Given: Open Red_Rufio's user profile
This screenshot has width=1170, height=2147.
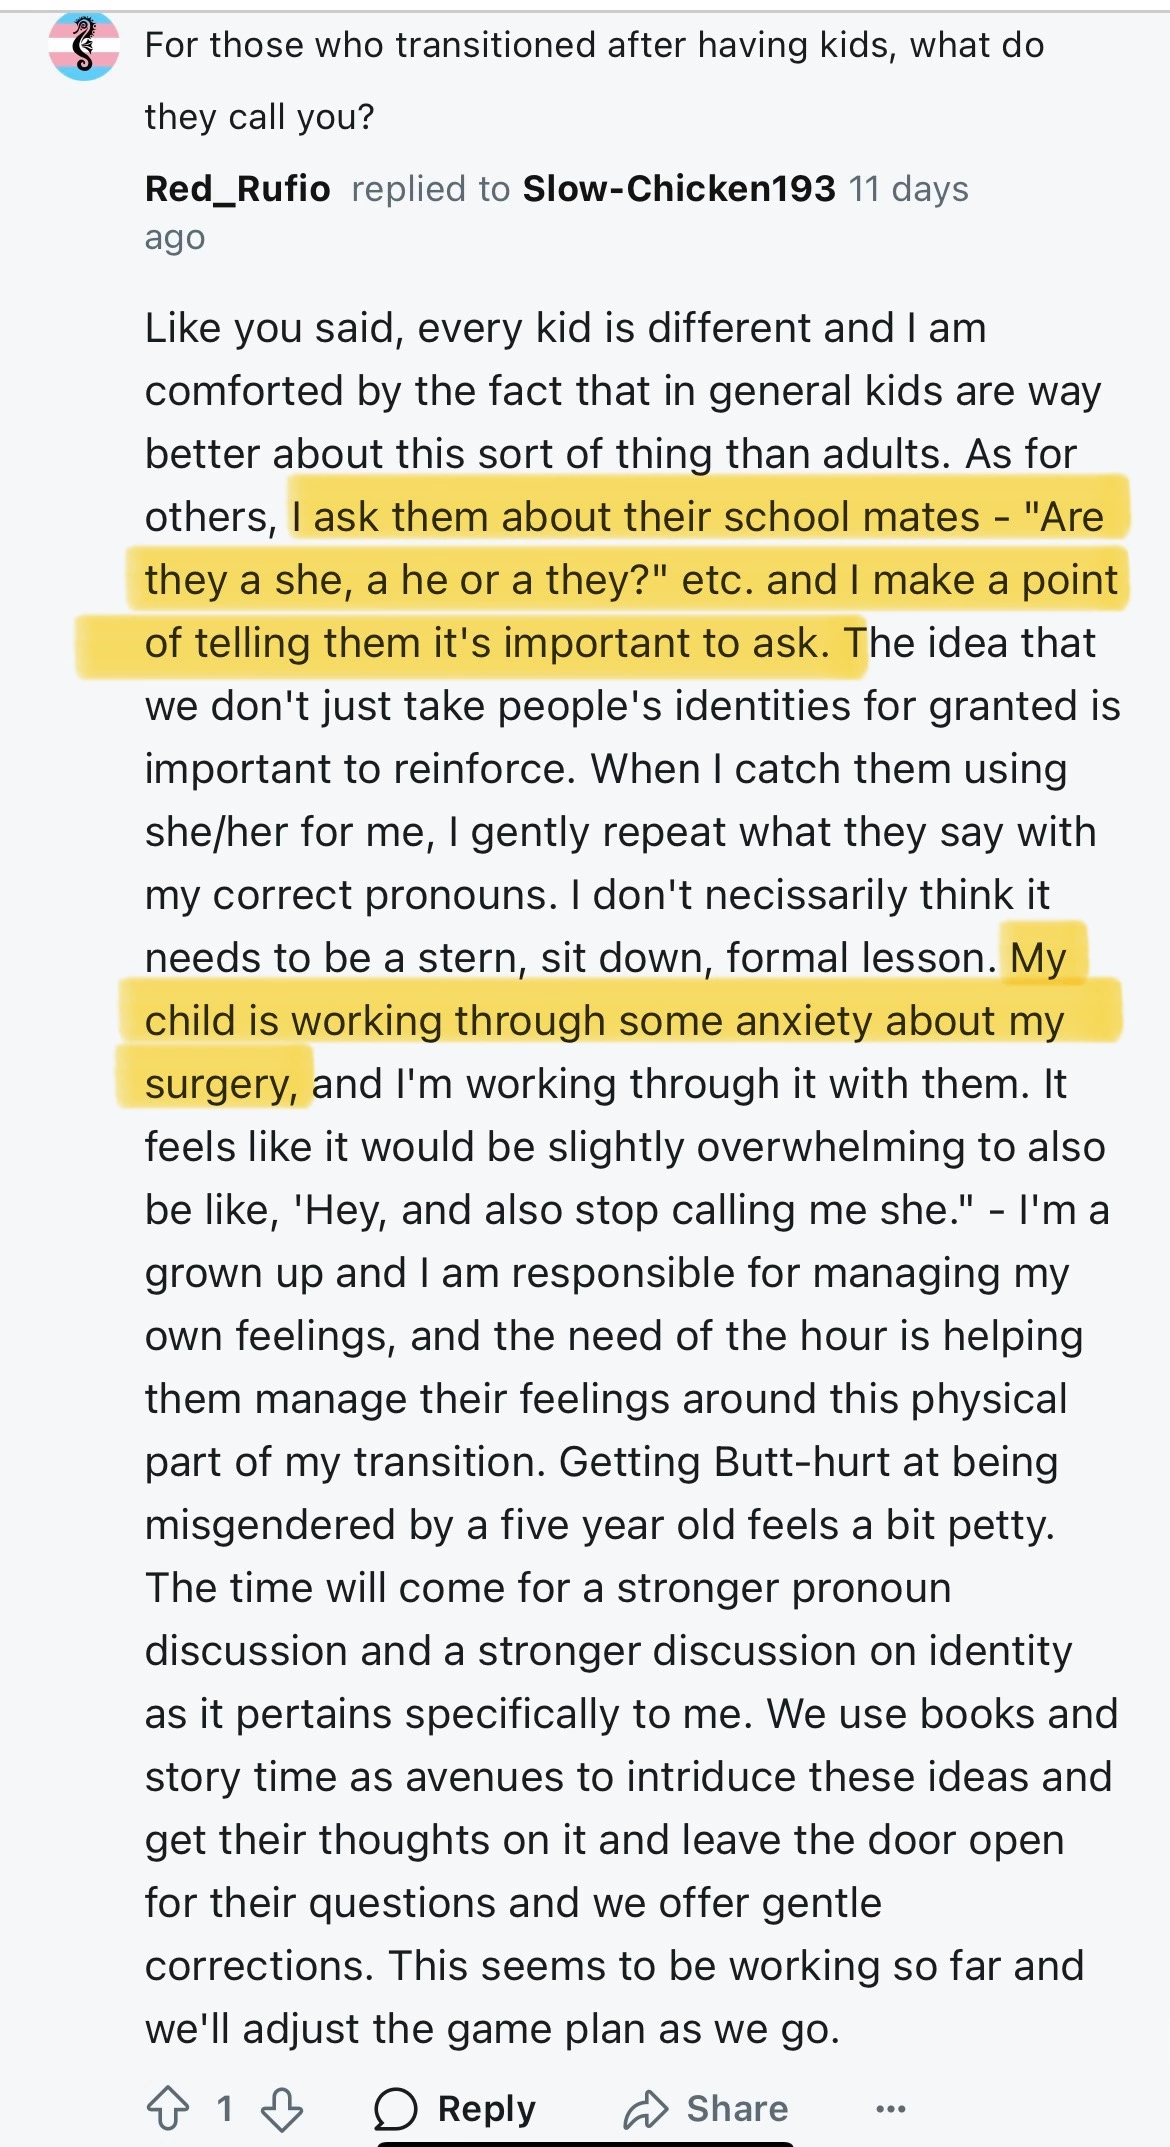Looking at the screenshot, I should [238, 188].
